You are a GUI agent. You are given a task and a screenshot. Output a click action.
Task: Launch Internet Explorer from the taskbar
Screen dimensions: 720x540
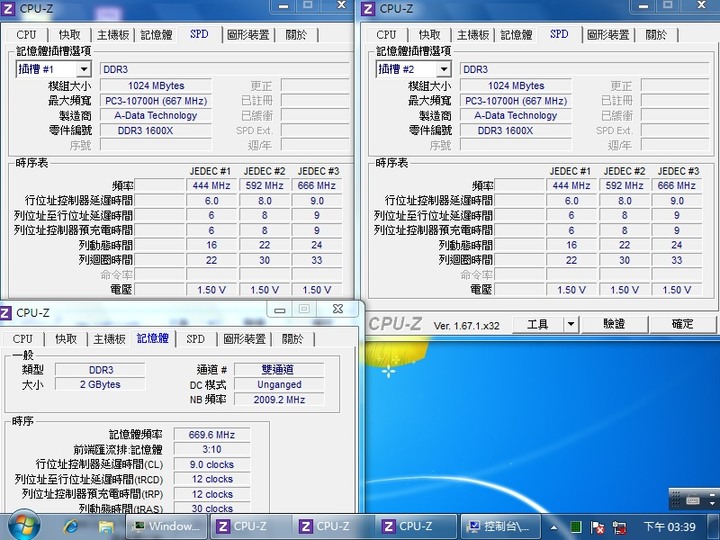point(70,527)
